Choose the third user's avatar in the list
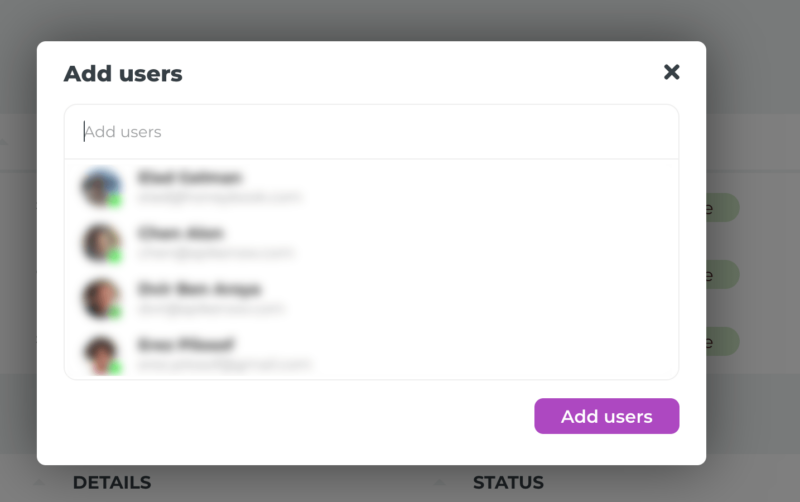The image size is (800, 502). pos(102,298)
